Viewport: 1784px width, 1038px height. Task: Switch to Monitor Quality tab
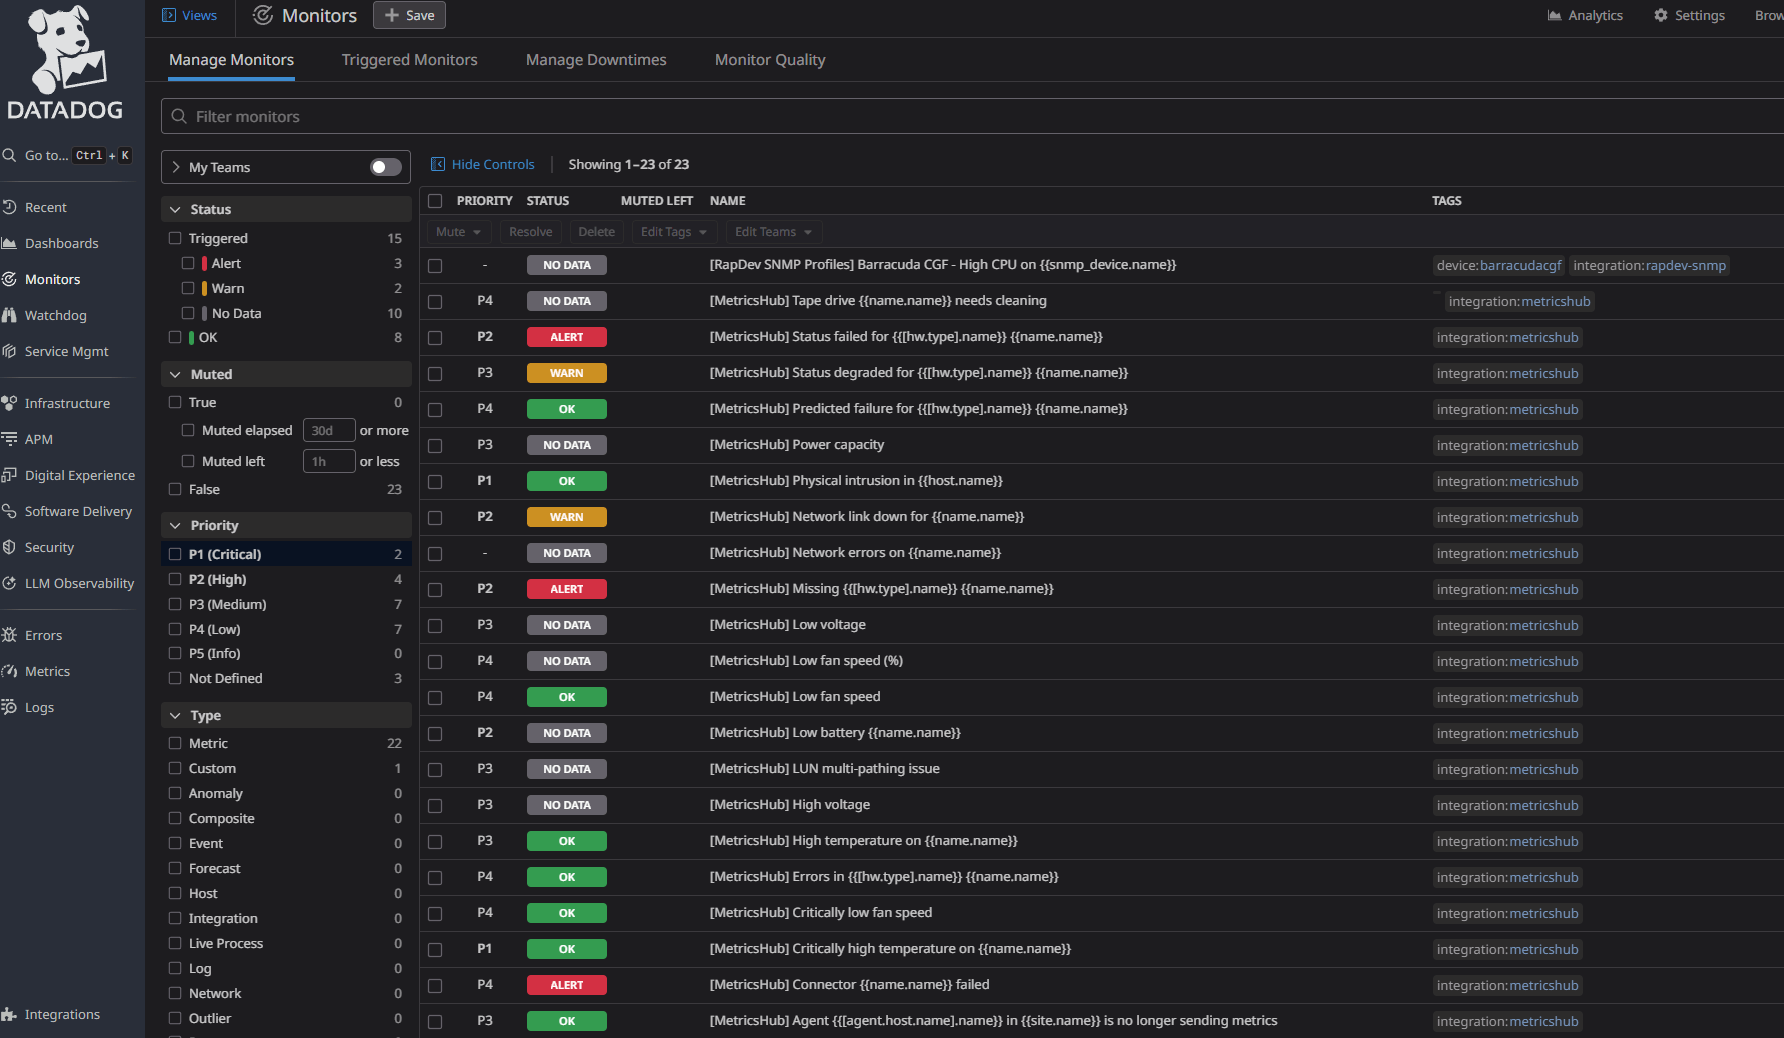point(770,60)
